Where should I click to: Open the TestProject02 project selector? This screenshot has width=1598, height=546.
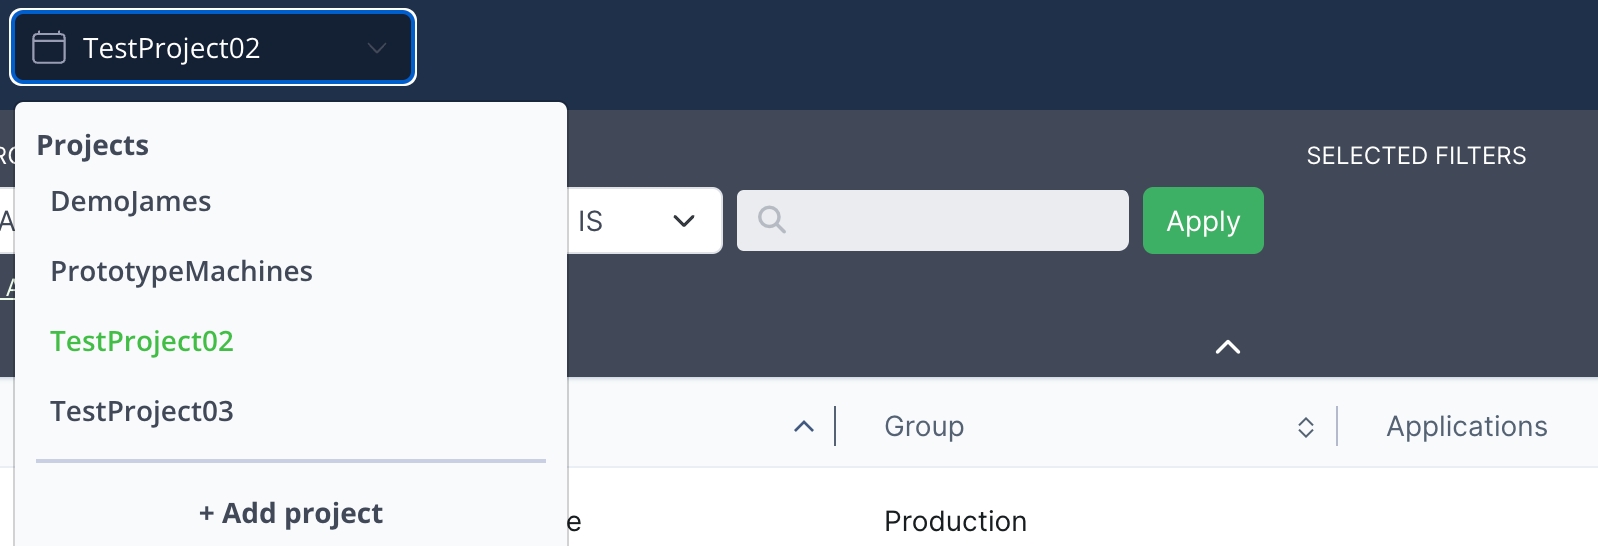[212, 48]
